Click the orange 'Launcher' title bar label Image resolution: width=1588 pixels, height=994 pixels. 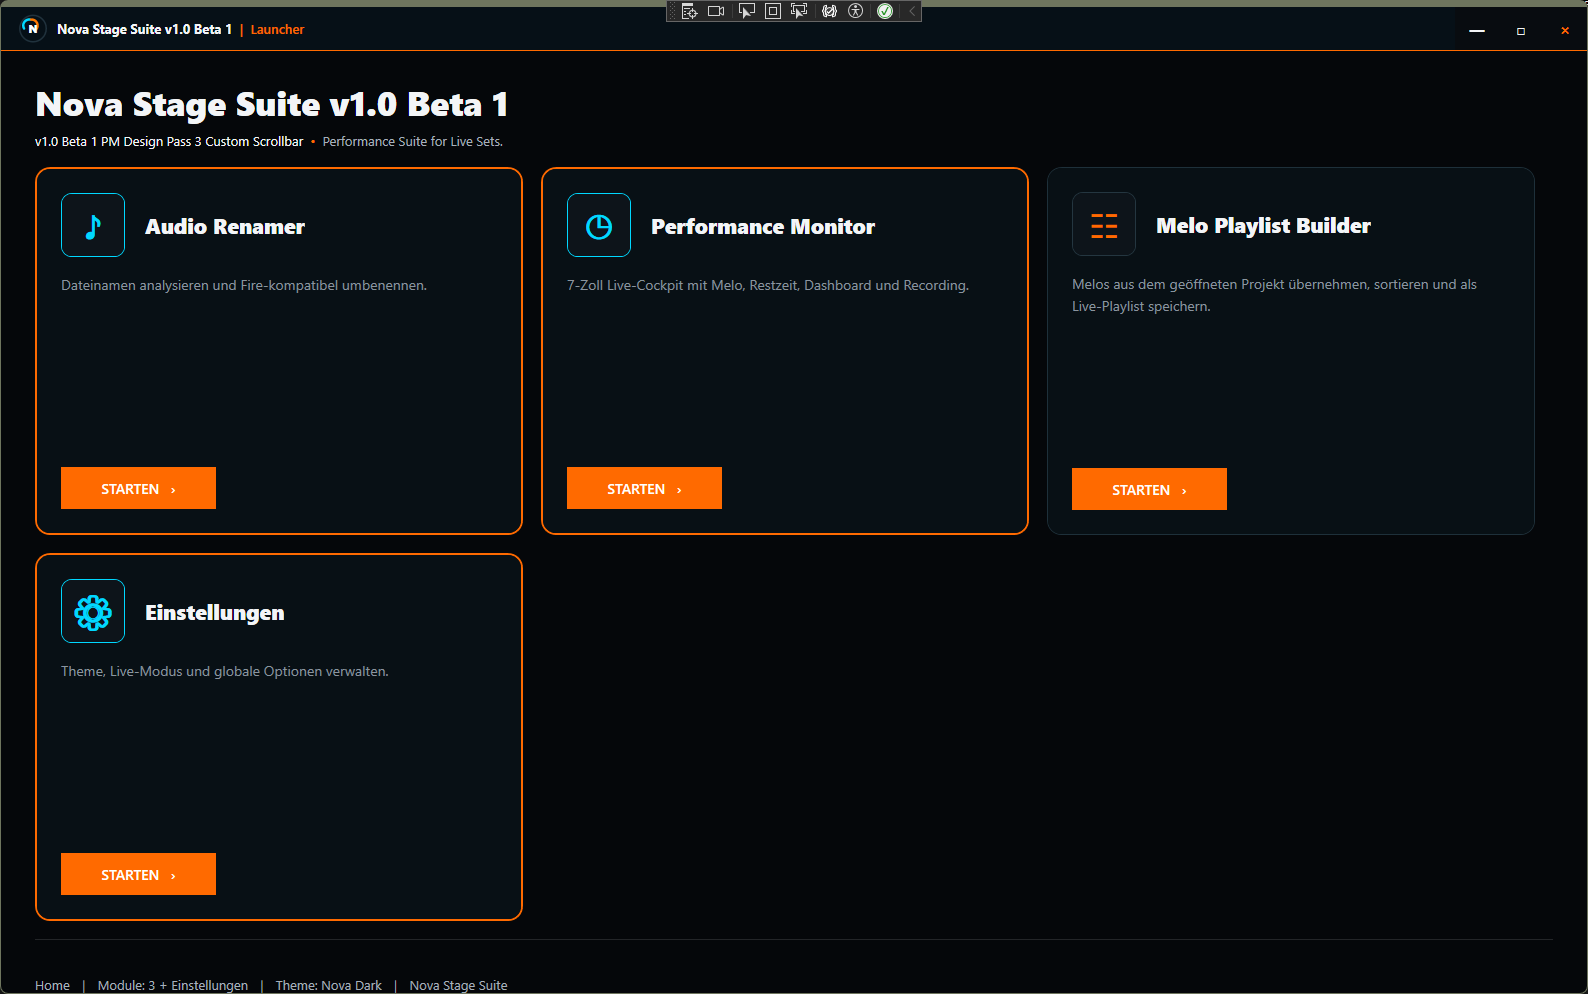[277, 29]
